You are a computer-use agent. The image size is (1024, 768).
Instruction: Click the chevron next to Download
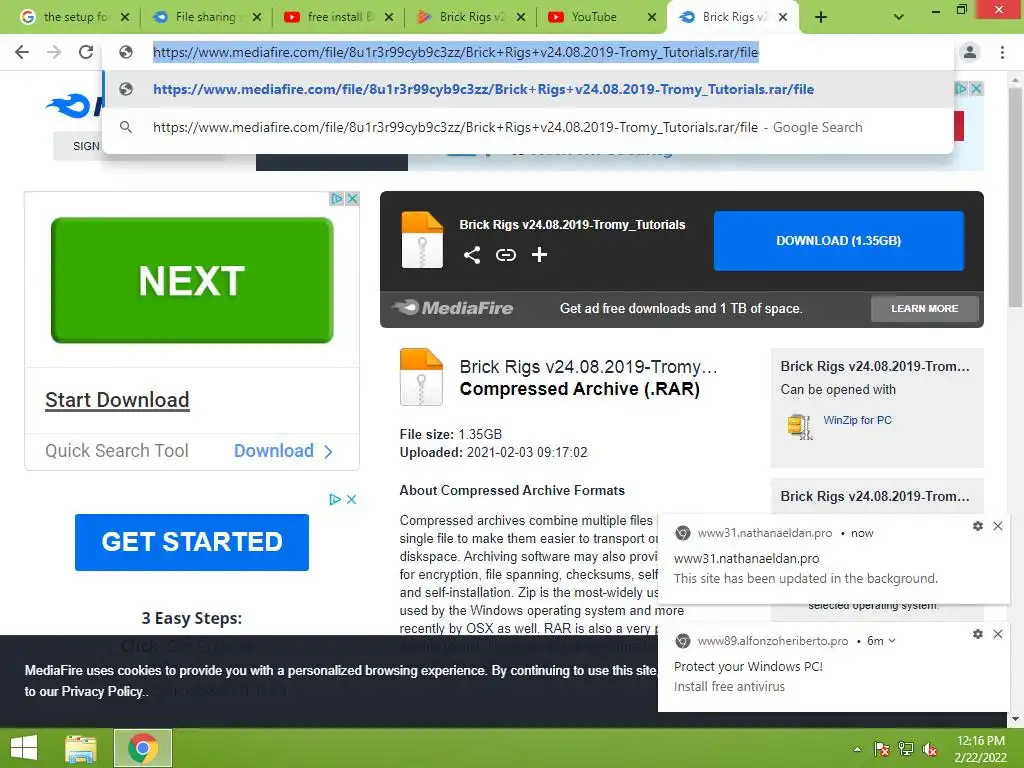328,451
